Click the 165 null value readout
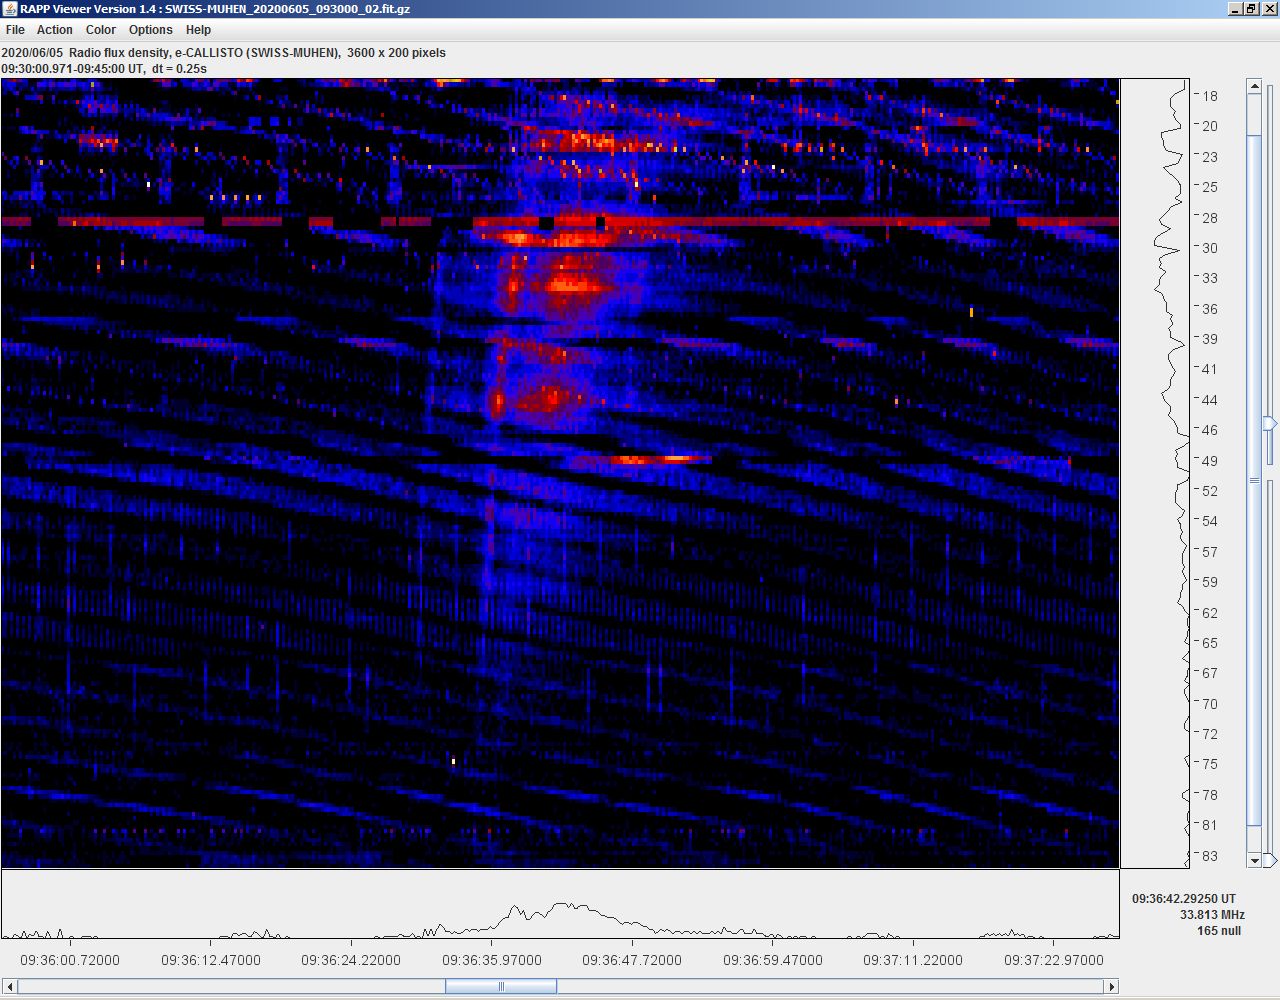 pos(1219,931)
